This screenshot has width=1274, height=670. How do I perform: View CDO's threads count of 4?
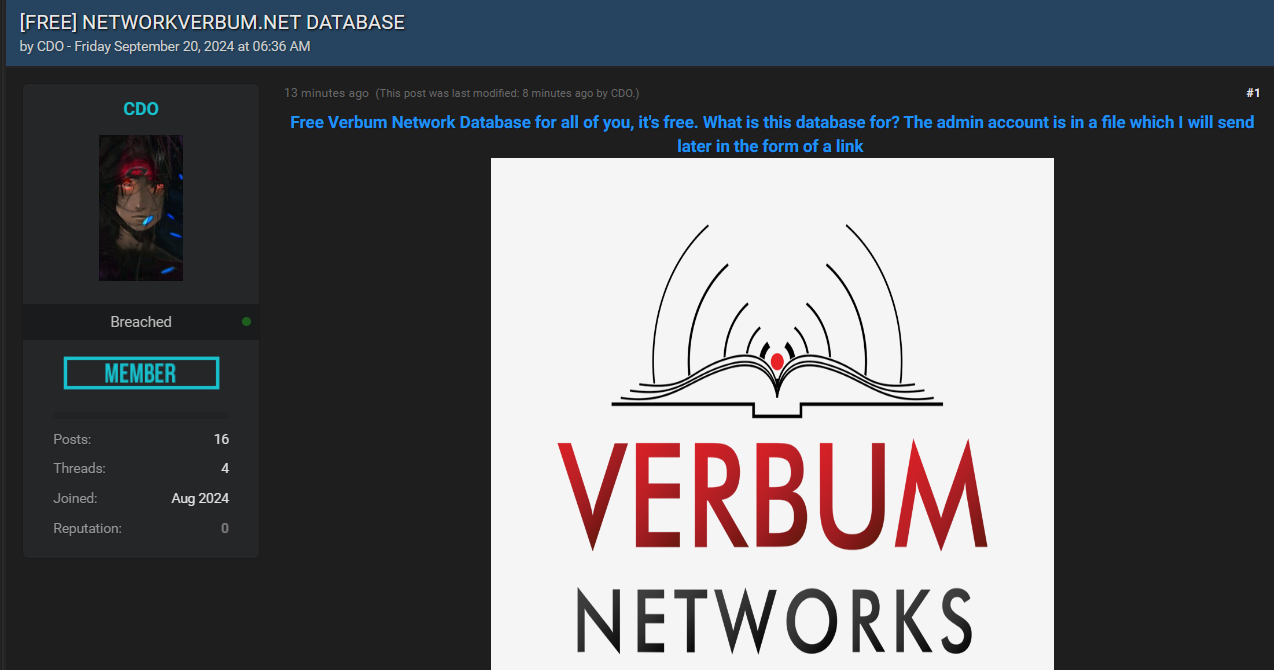225,468
